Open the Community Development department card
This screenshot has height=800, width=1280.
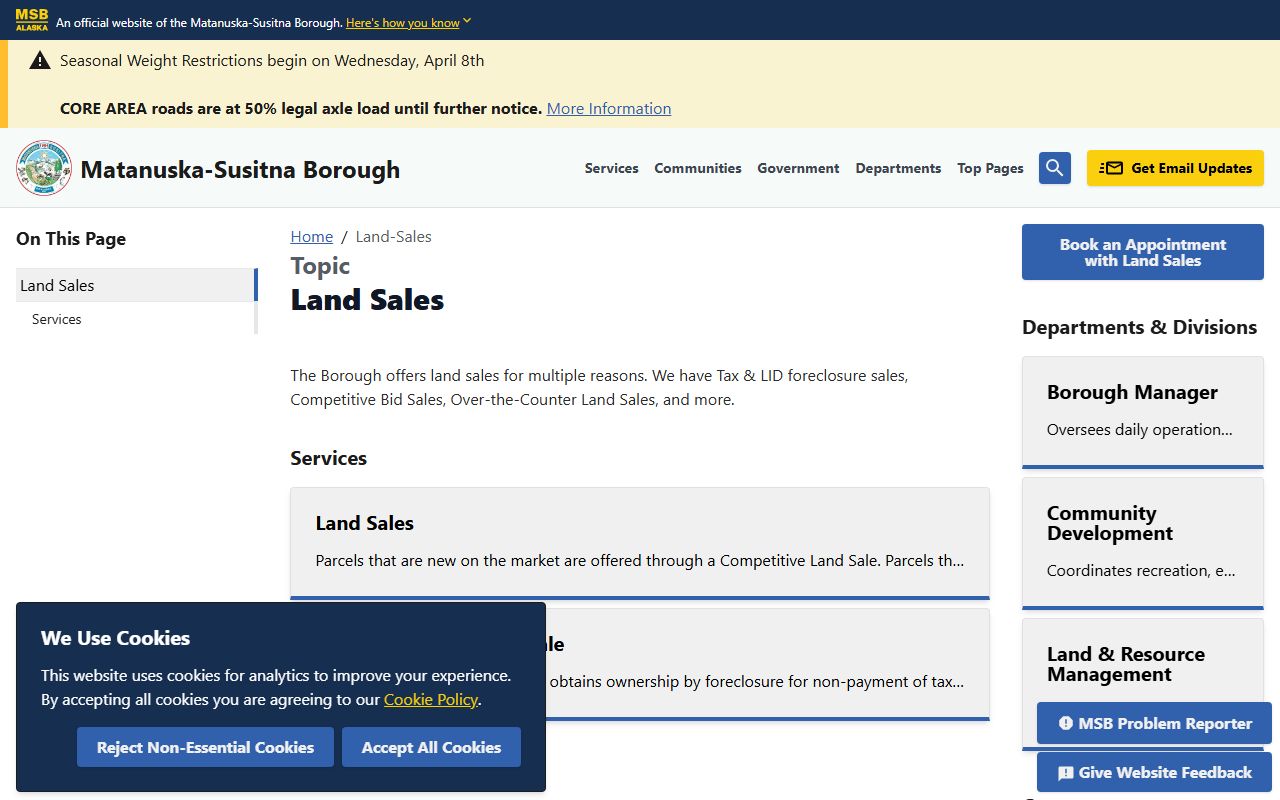pos(1143,542)
